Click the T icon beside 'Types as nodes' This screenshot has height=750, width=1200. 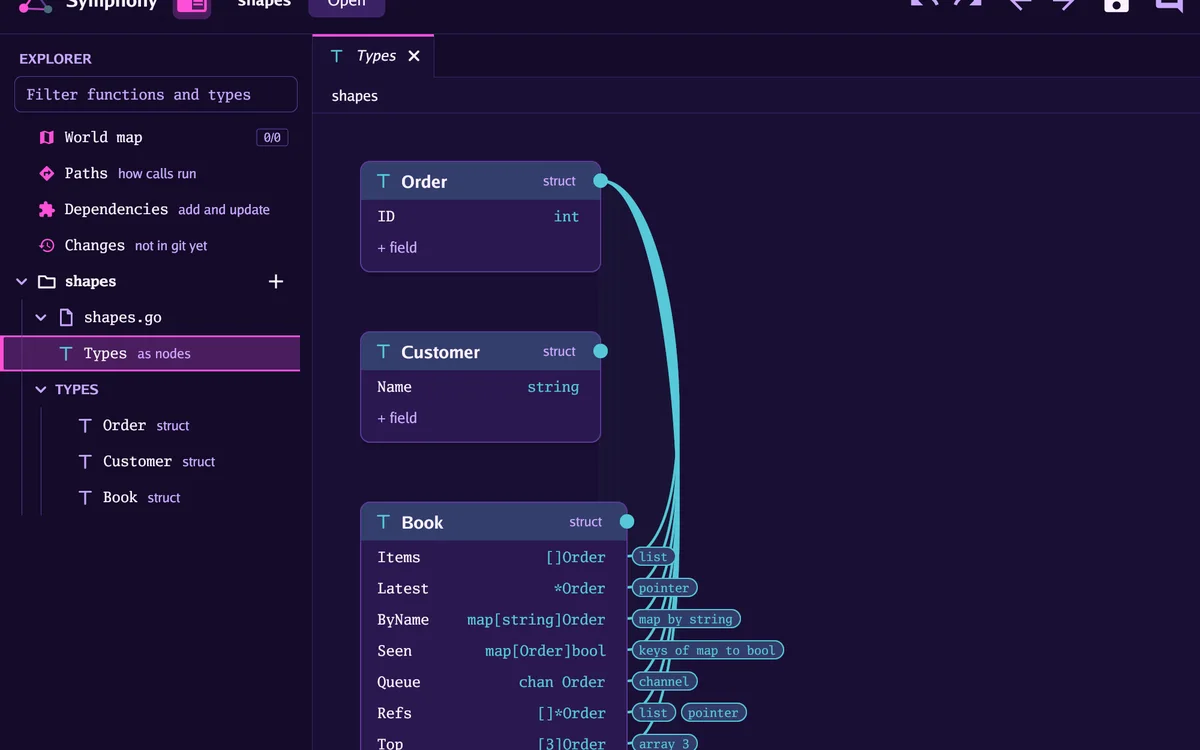[66, 353]
